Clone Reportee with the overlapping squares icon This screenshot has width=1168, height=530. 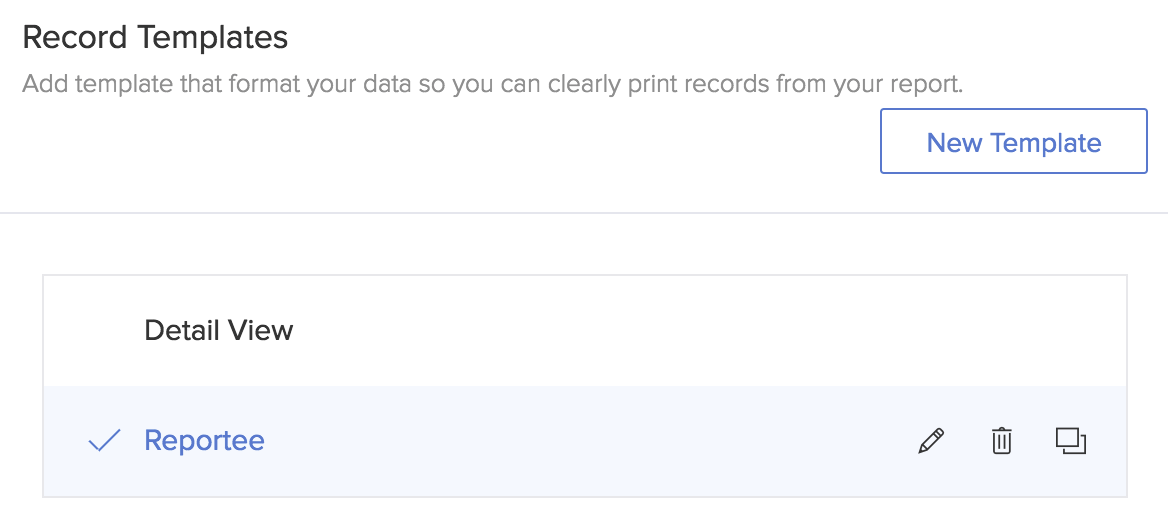pos(1071,441)
